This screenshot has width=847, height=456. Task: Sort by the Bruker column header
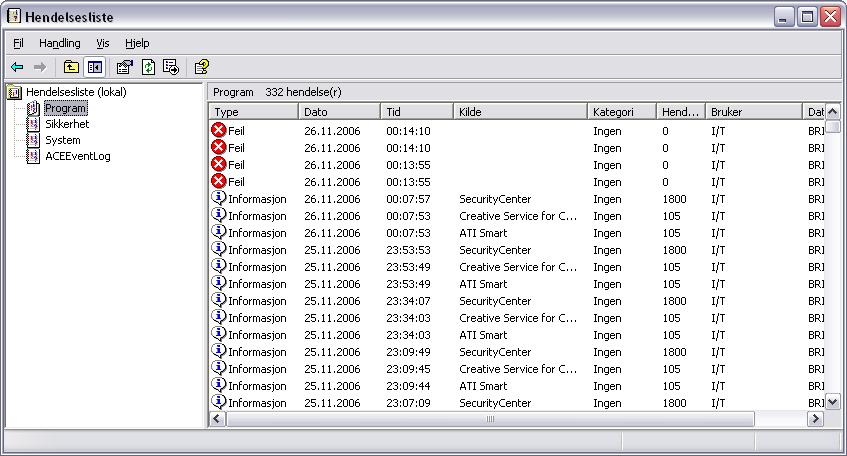[x=754, y=112]
